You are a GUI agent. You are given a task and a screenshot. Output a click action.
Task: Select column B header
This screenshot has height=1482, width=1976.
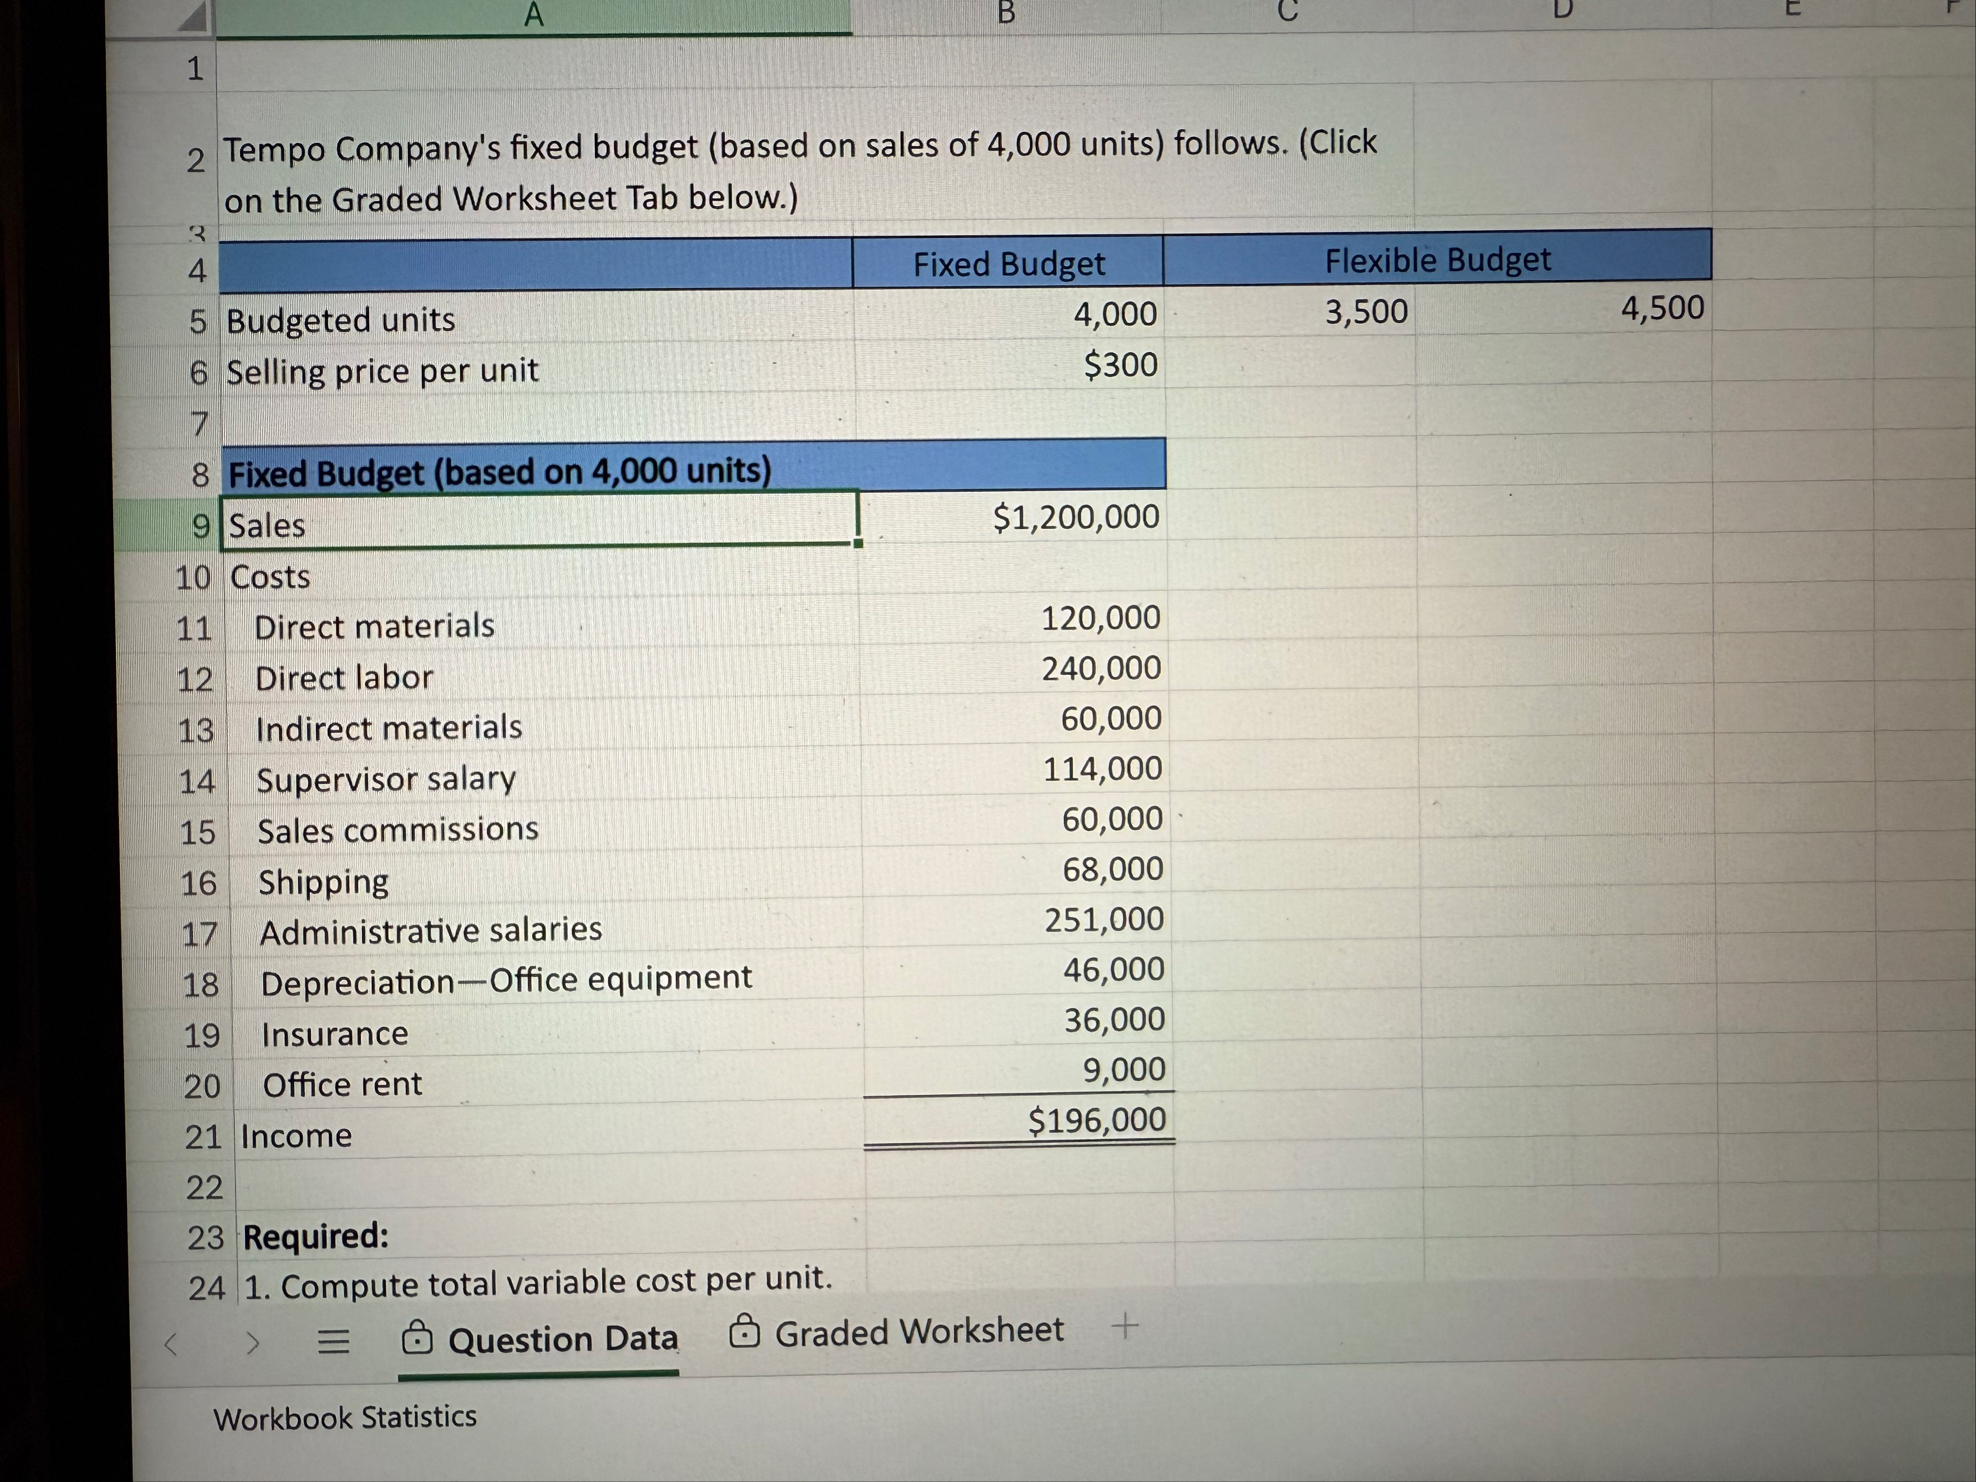1005,12
